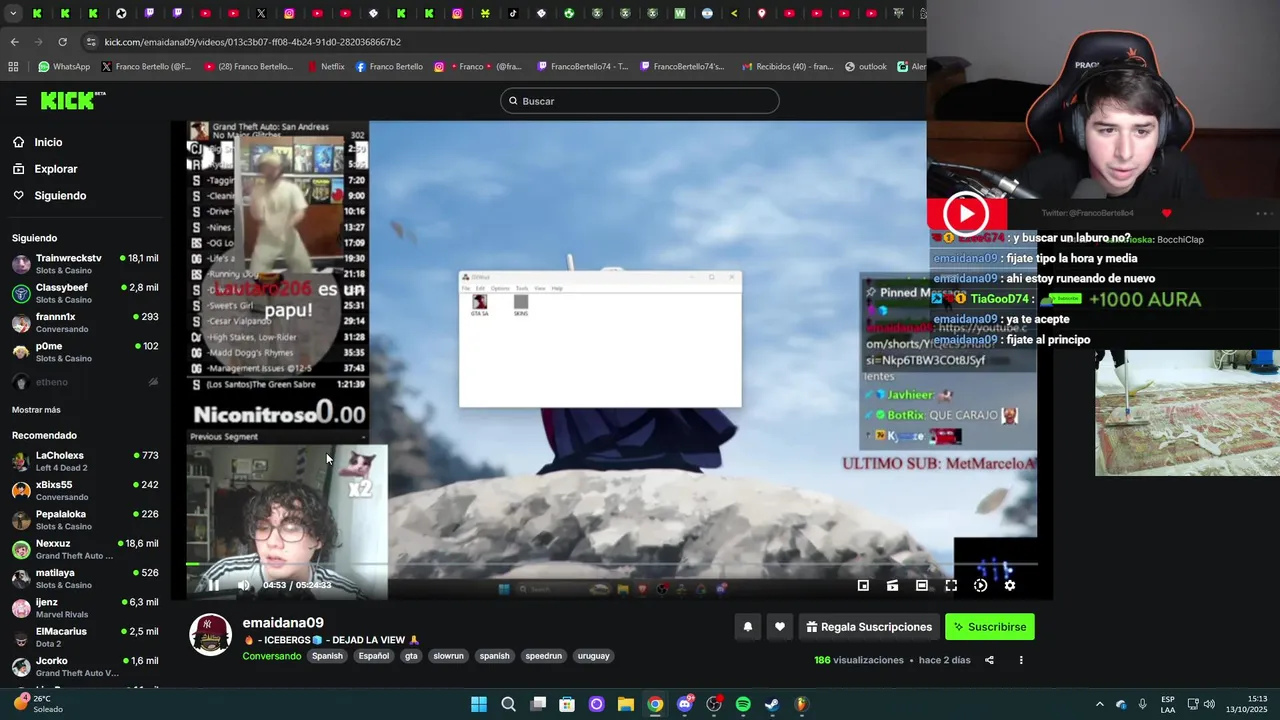Open LaCholexs recommended channel

coord(85,461)
